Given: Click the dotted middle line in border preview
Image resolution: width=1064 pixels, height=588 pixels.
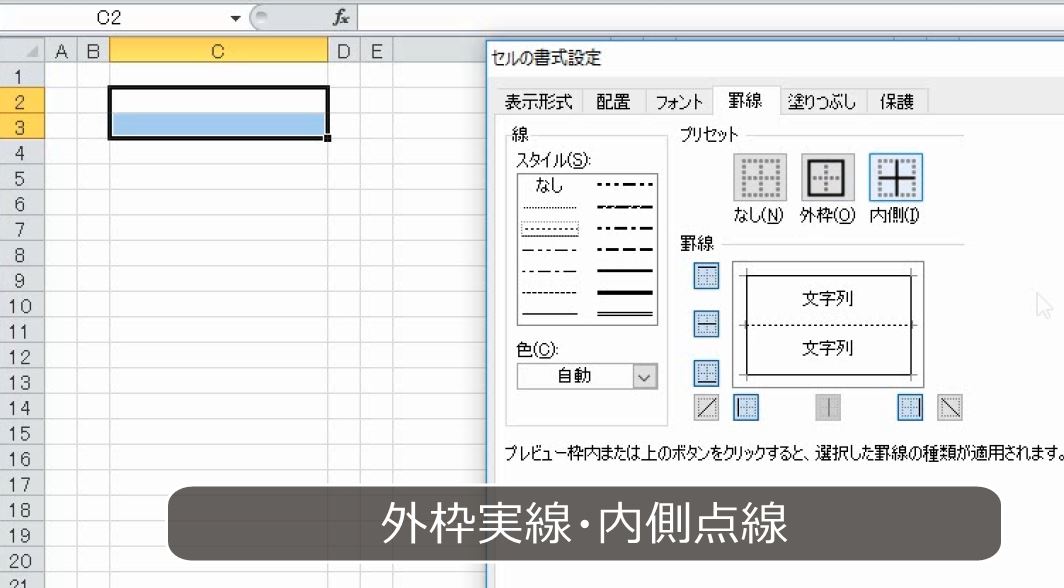Looking at the screenshot, I should (828, 325).
